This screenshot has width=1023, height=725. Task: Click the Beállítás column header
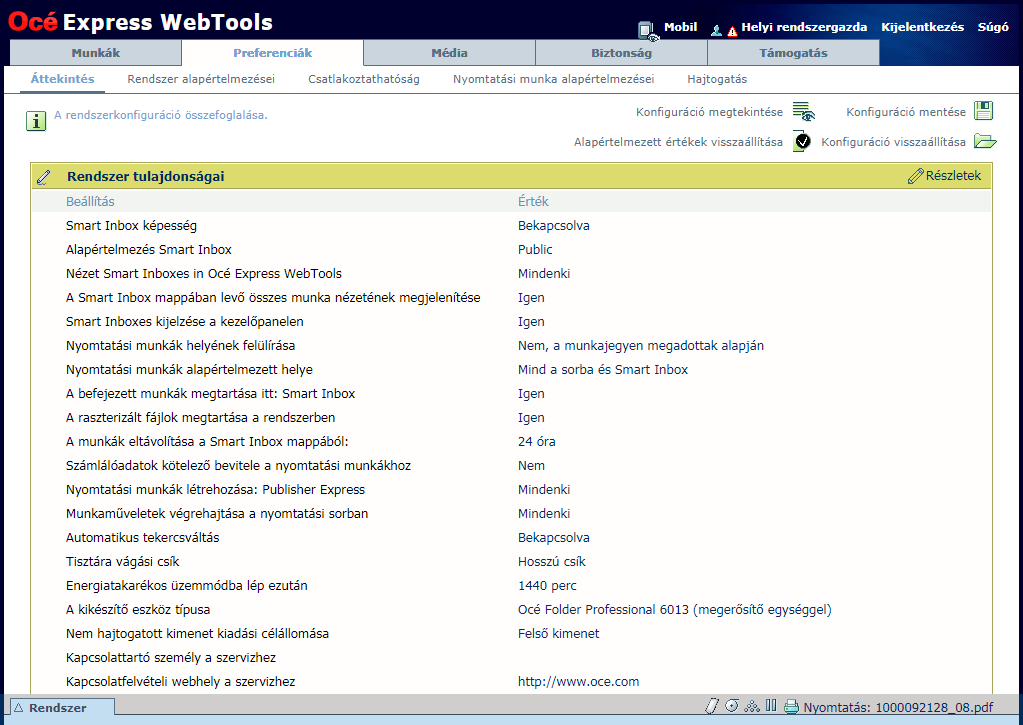90,202
